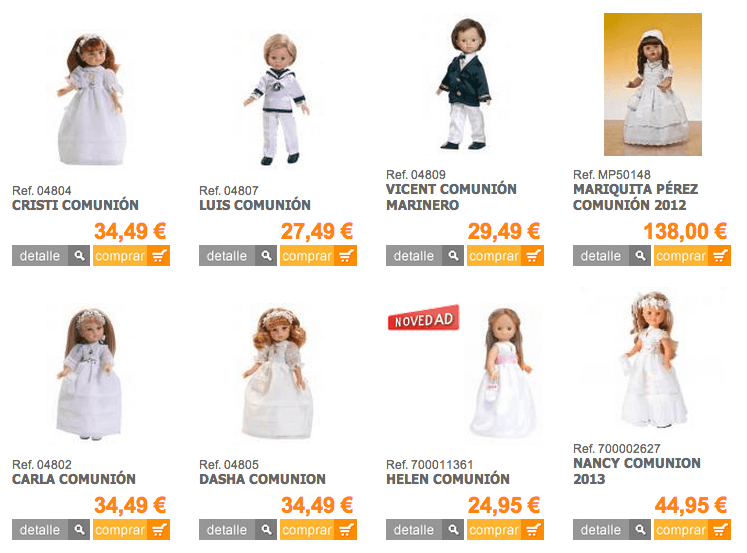
Task: Click magnifier icon for Vicent Comunión Marinero
Action: pos(454,256)
